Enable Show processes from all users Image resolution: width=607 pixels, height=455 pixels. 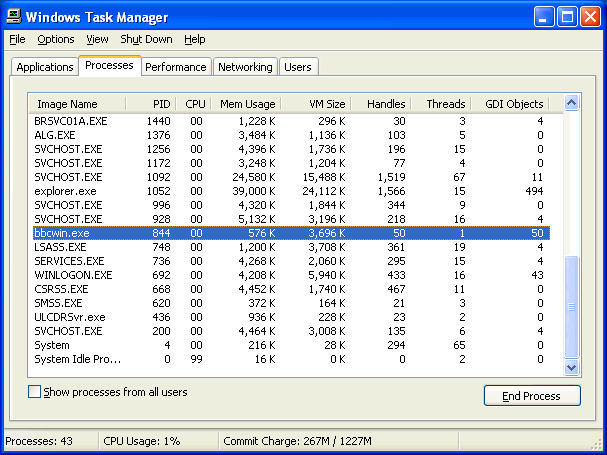35,393
